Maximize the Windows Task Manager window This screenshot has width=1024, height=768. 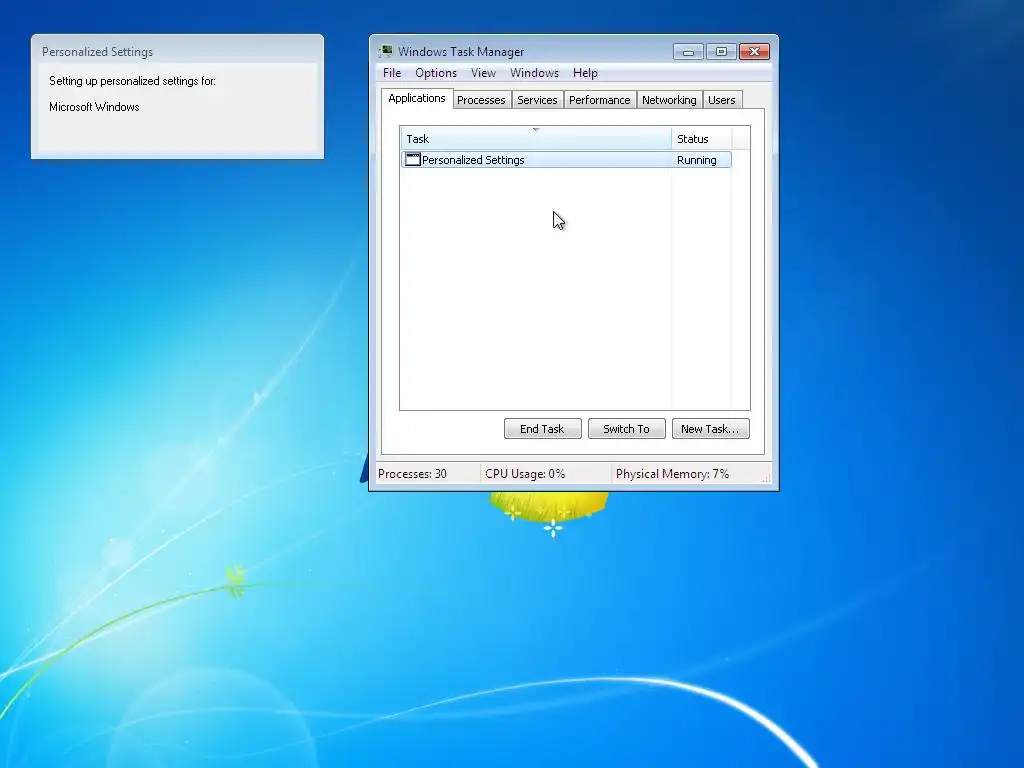tap(721, 52)
